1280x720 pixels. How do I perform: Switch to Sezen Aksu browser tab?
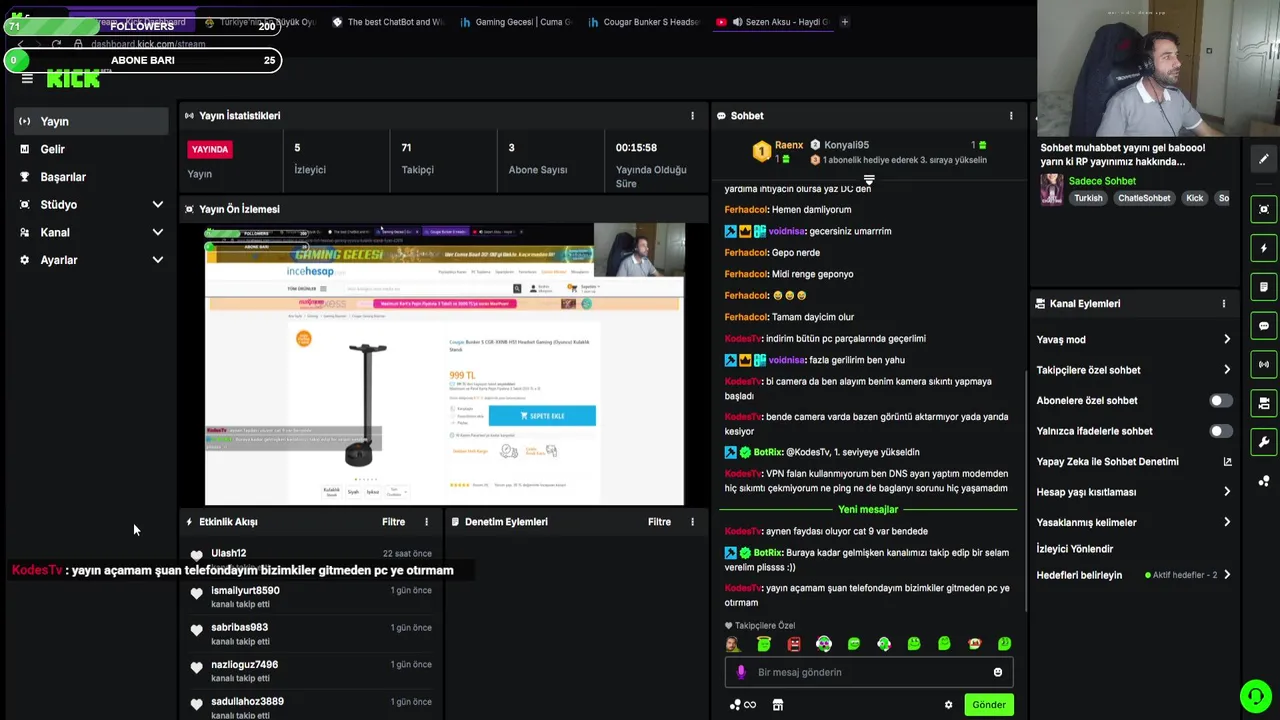point(773,22)
